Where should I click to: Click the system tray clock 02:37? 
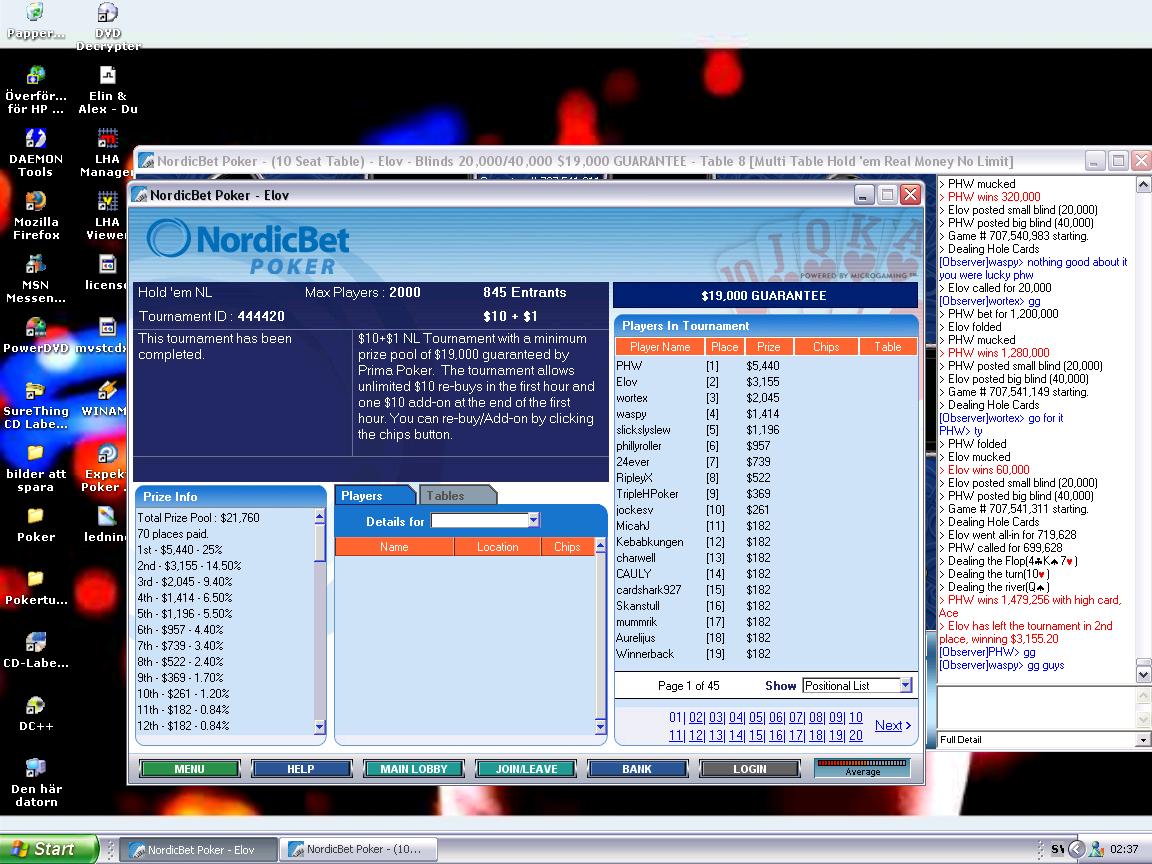(1124, 849)
